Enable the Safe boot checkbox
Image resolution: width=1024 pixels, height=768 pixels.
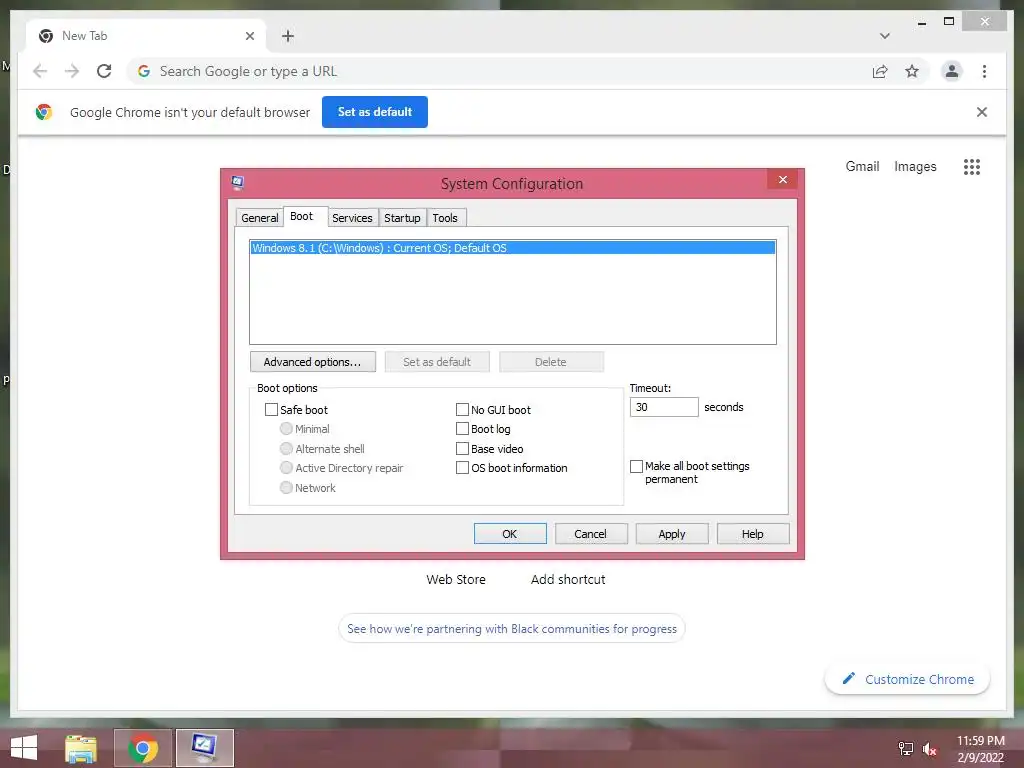coord(271,409)
